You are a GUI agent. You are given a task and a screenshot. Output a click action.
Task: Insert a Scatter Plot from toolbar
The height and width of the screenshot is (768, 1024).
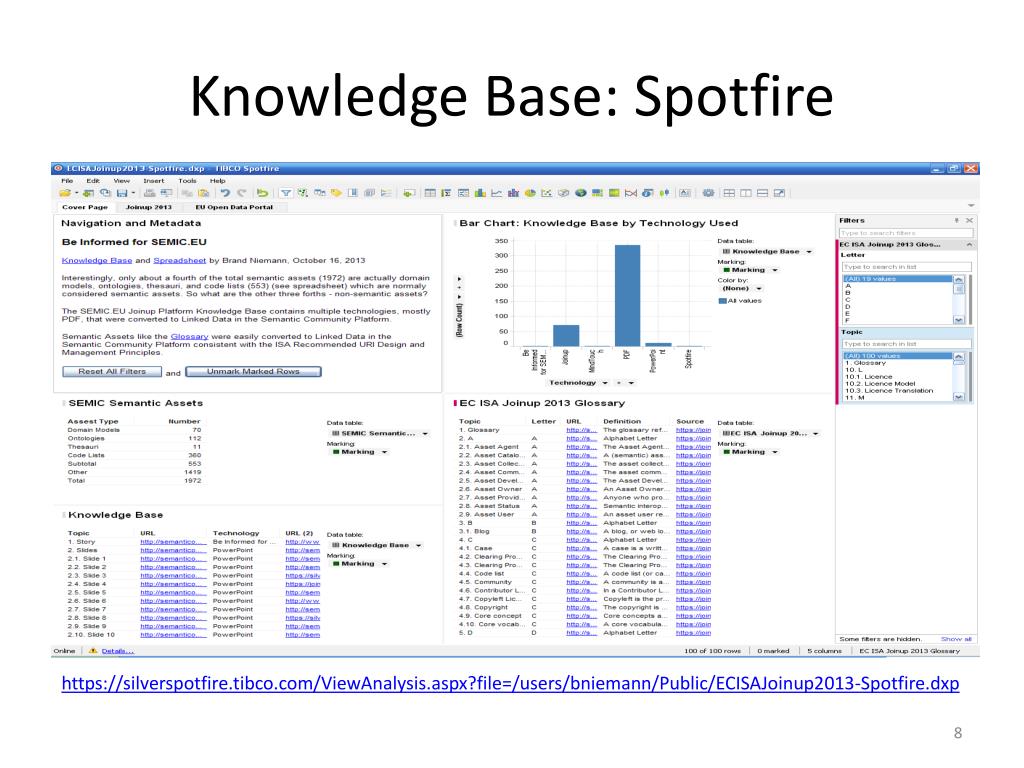547,193
